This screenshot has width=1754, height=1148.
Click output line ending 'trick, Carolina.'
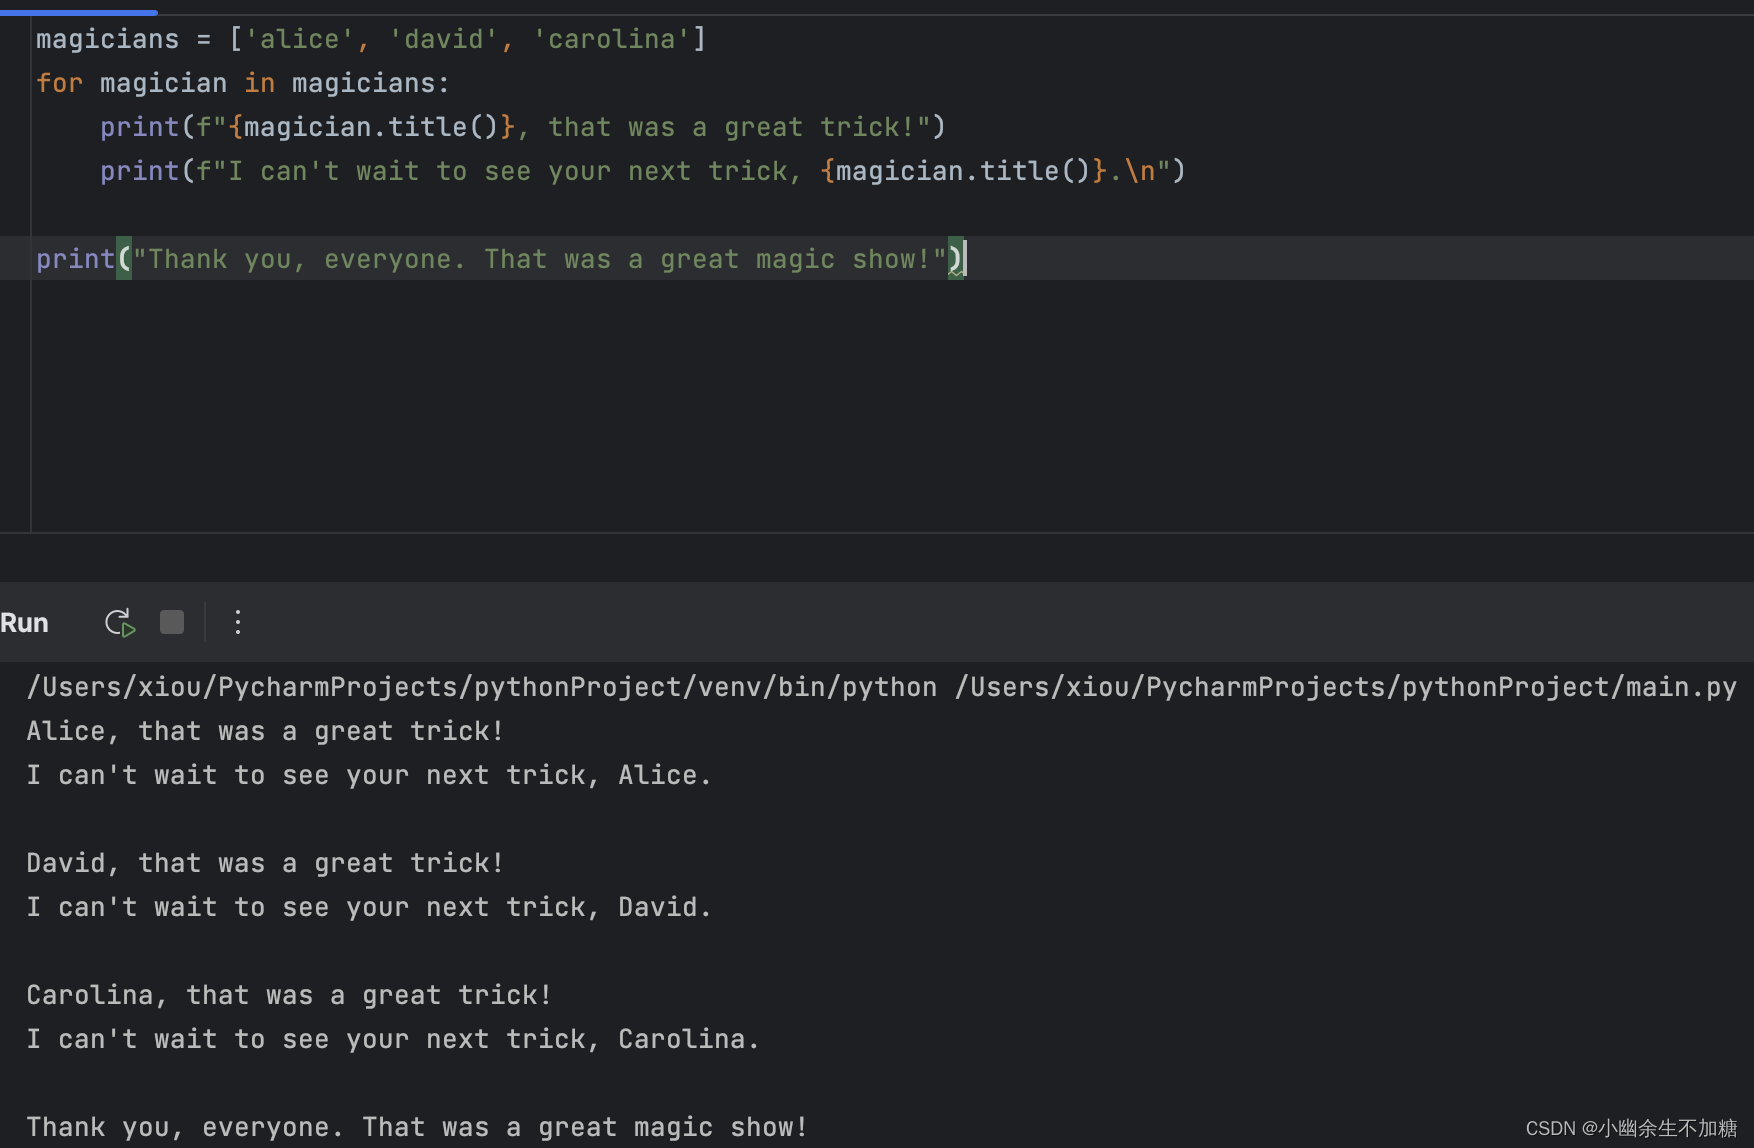393,1039
